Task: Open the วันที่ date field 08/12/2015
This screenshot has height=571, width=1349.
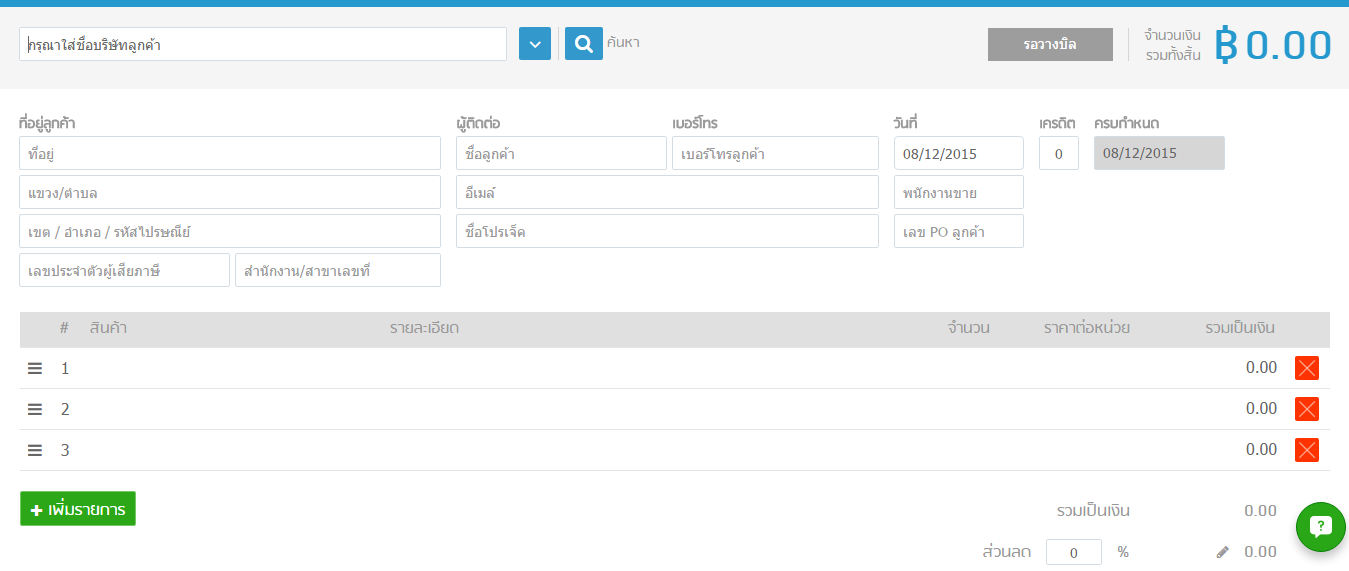Action: pyautogui.click(x=959, y=153)
